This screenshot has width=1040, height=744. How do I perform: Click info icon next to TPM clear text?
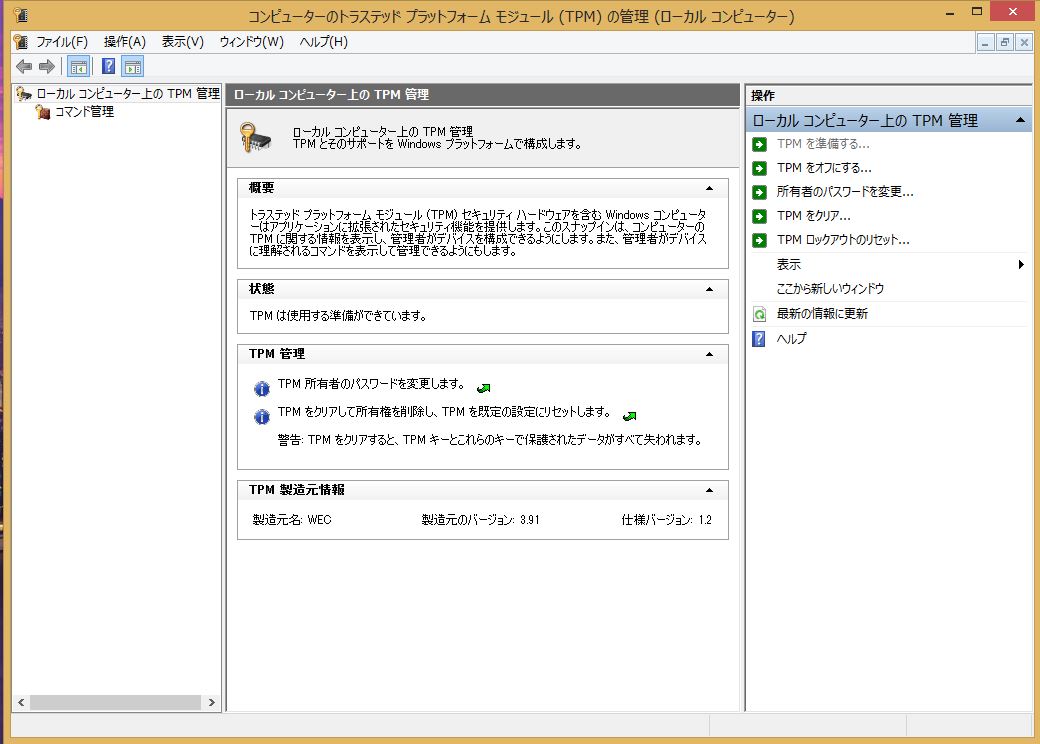(x=262, y=416)
